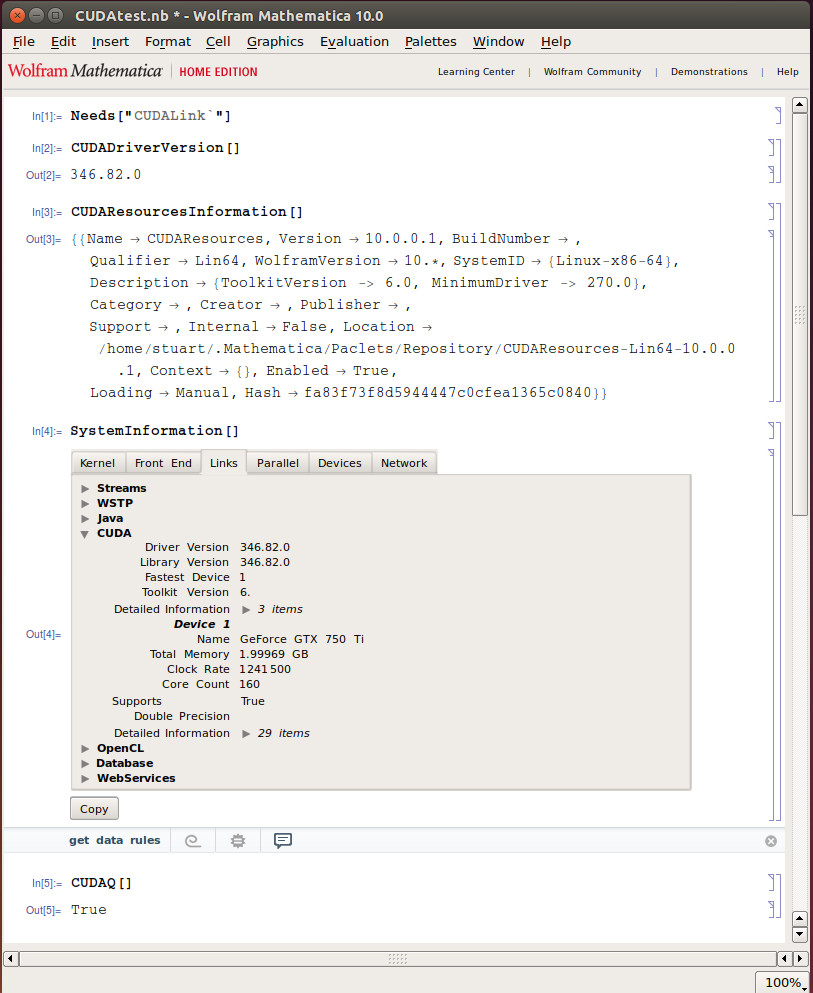Expand the OpenCL section

click(85, 749)
